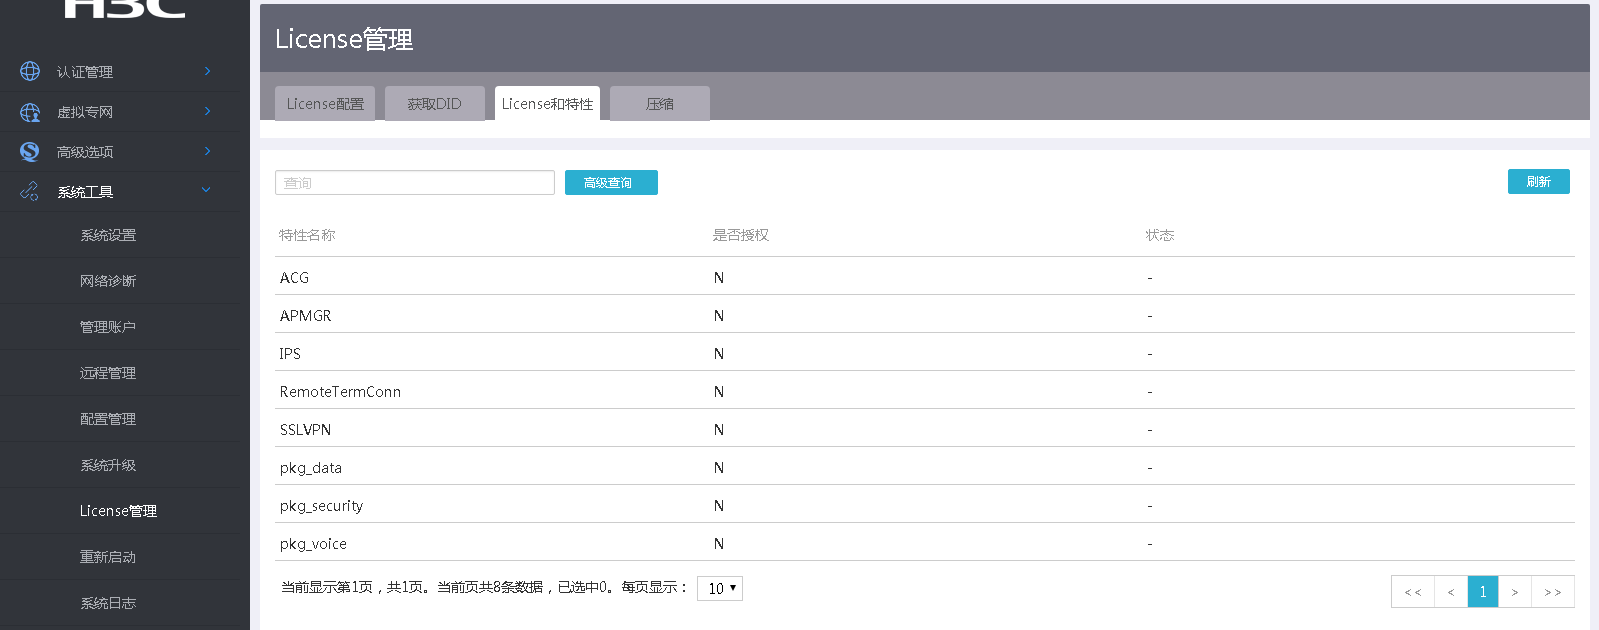Click the tools icon beside 系统工具

(x=30, y=191)
